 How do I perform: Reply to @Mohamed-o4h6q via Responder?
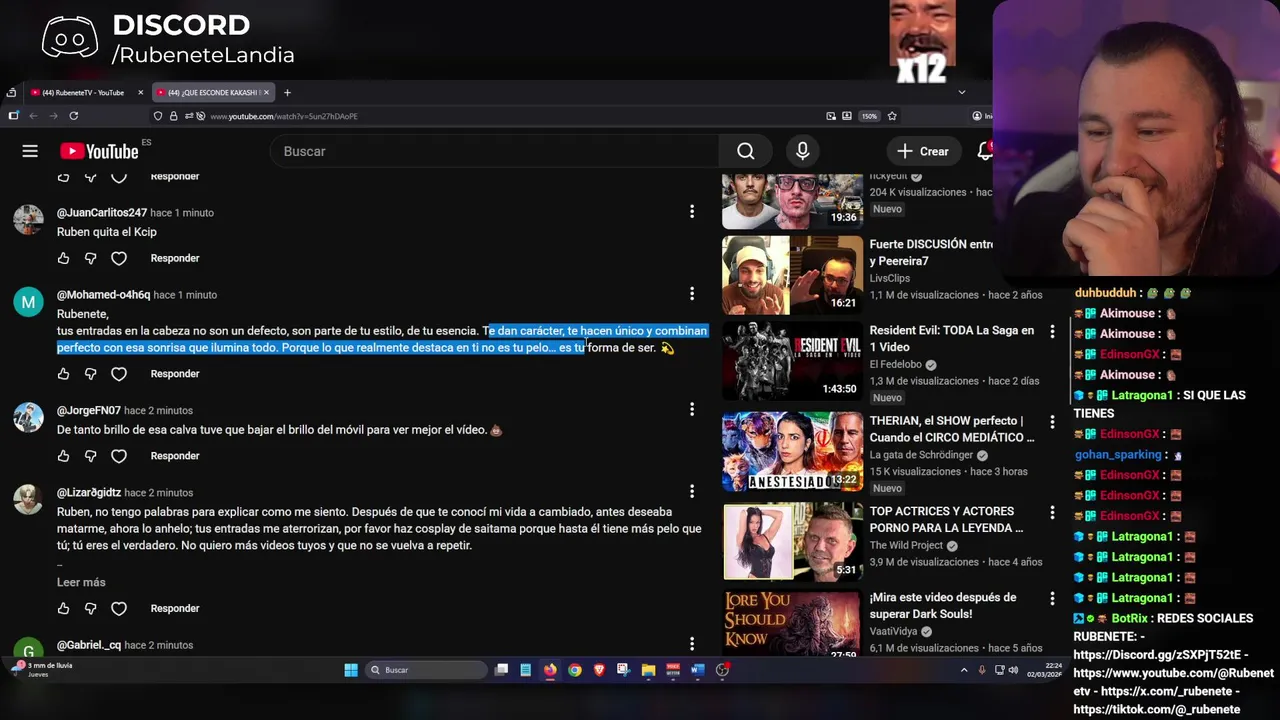[175, 374]
